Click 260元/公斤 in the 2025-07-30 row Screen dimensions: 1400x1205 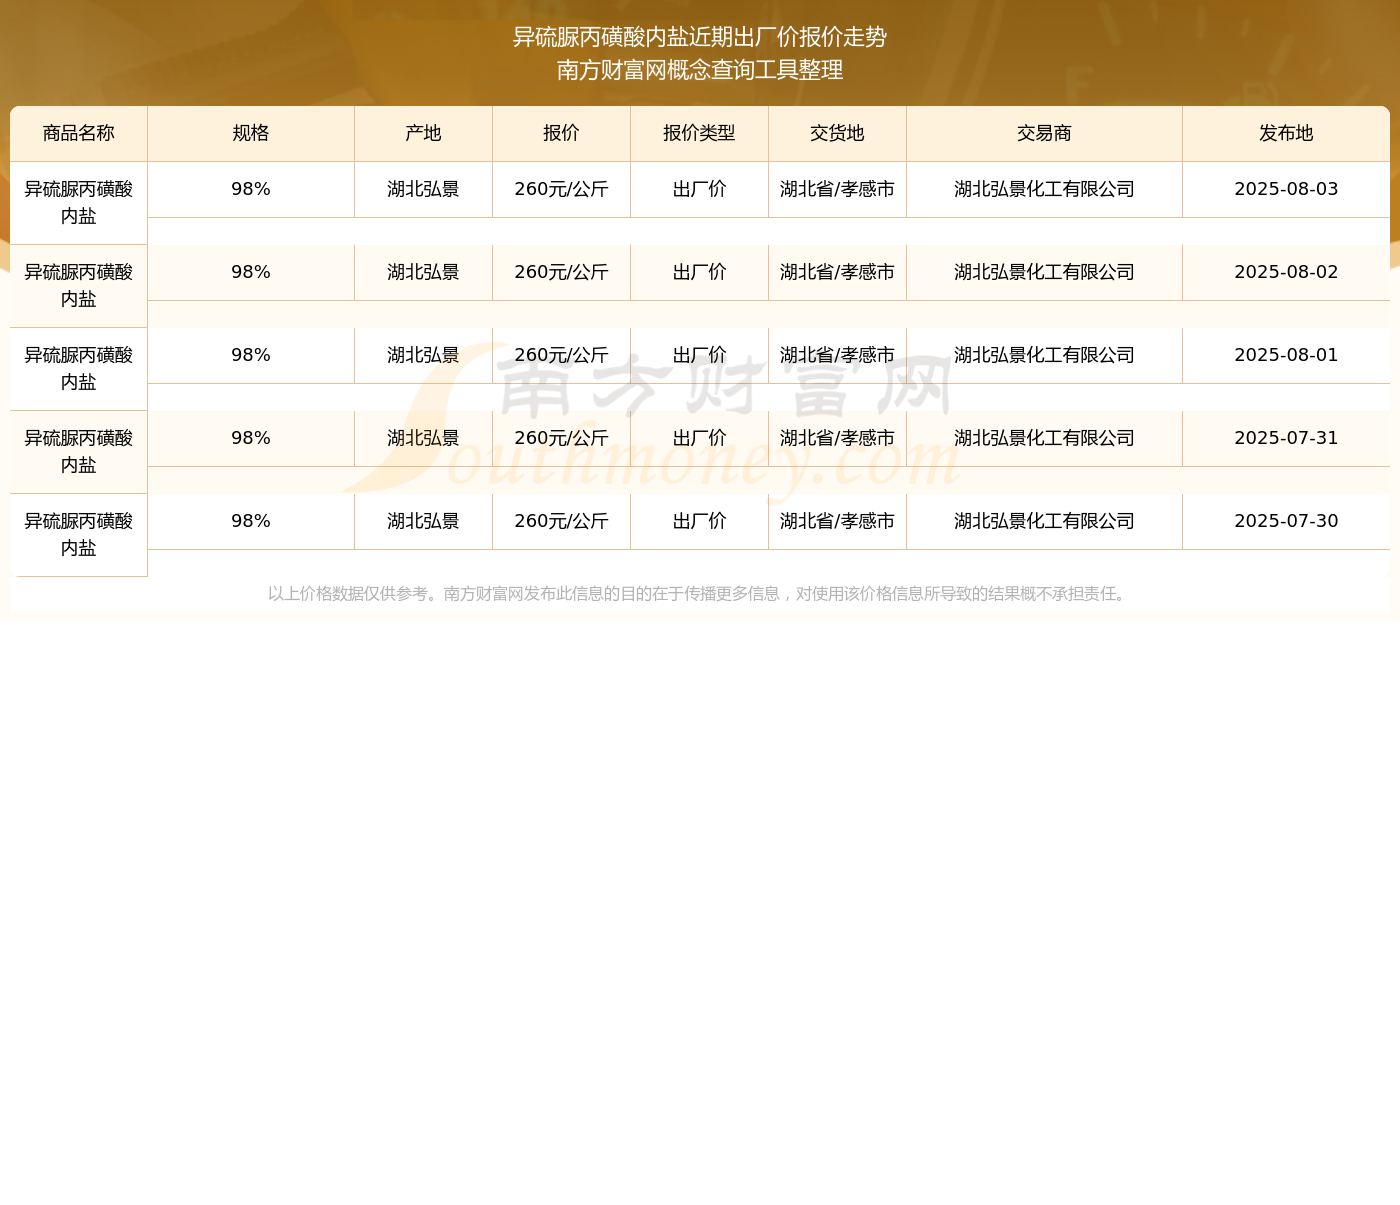pyautogui.click(x=562, y=522)
